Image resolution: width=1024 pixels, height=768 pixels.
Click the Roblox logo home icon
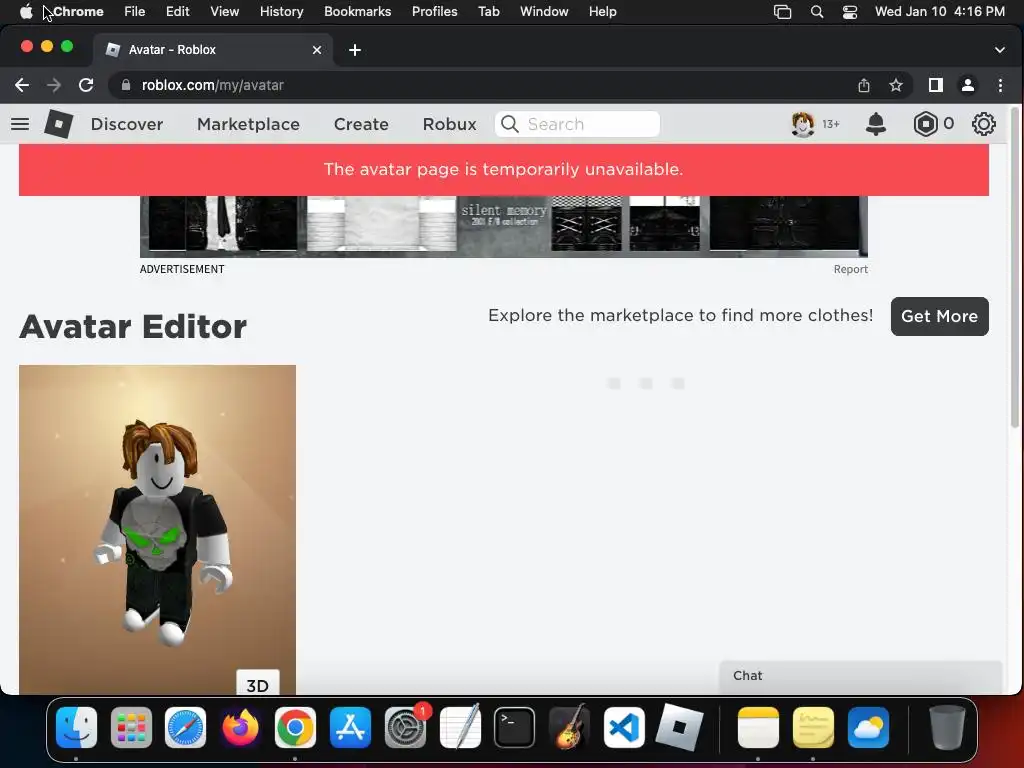58,124
